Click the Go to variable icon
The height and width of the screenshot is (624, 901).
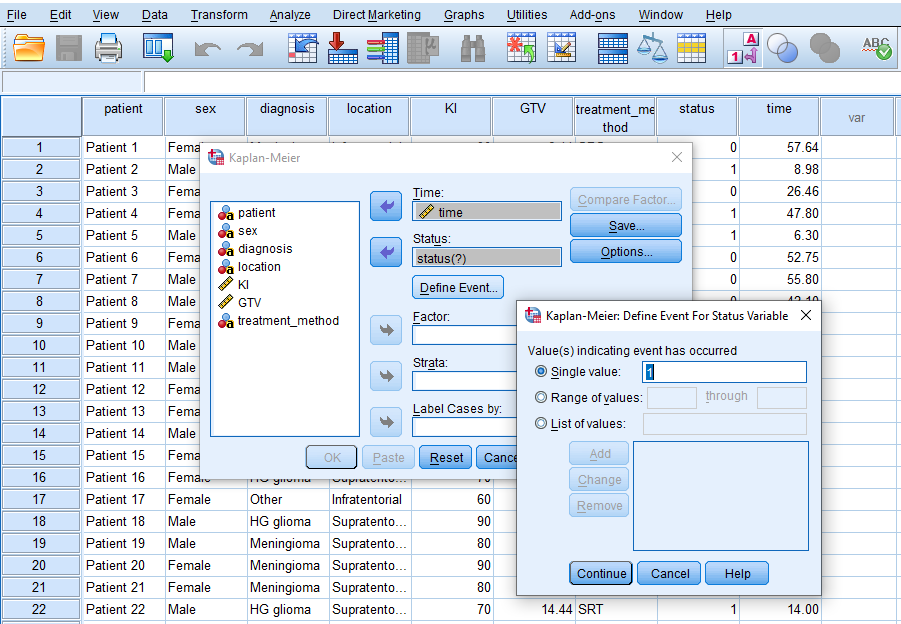click(x=342, y=48)
